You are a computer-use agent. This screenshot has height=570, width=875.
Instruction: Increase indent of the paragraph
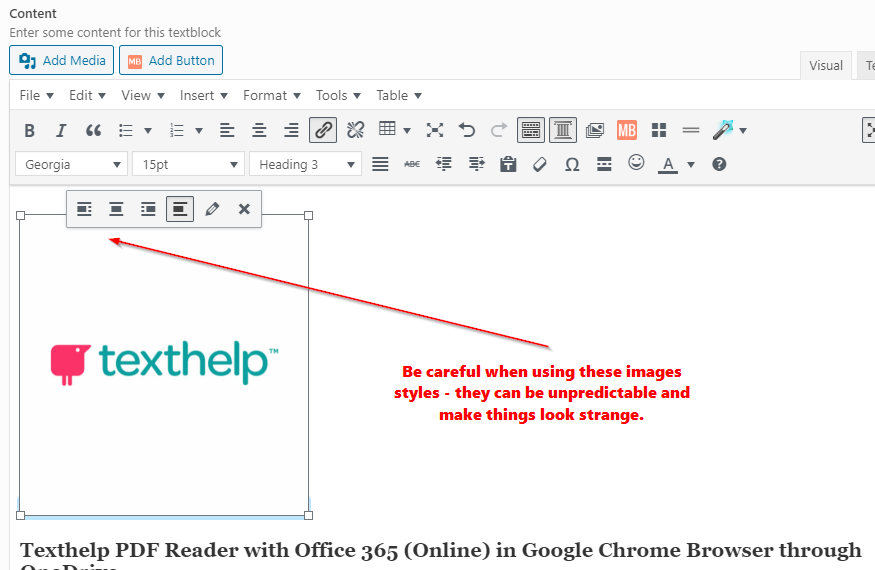476,164
